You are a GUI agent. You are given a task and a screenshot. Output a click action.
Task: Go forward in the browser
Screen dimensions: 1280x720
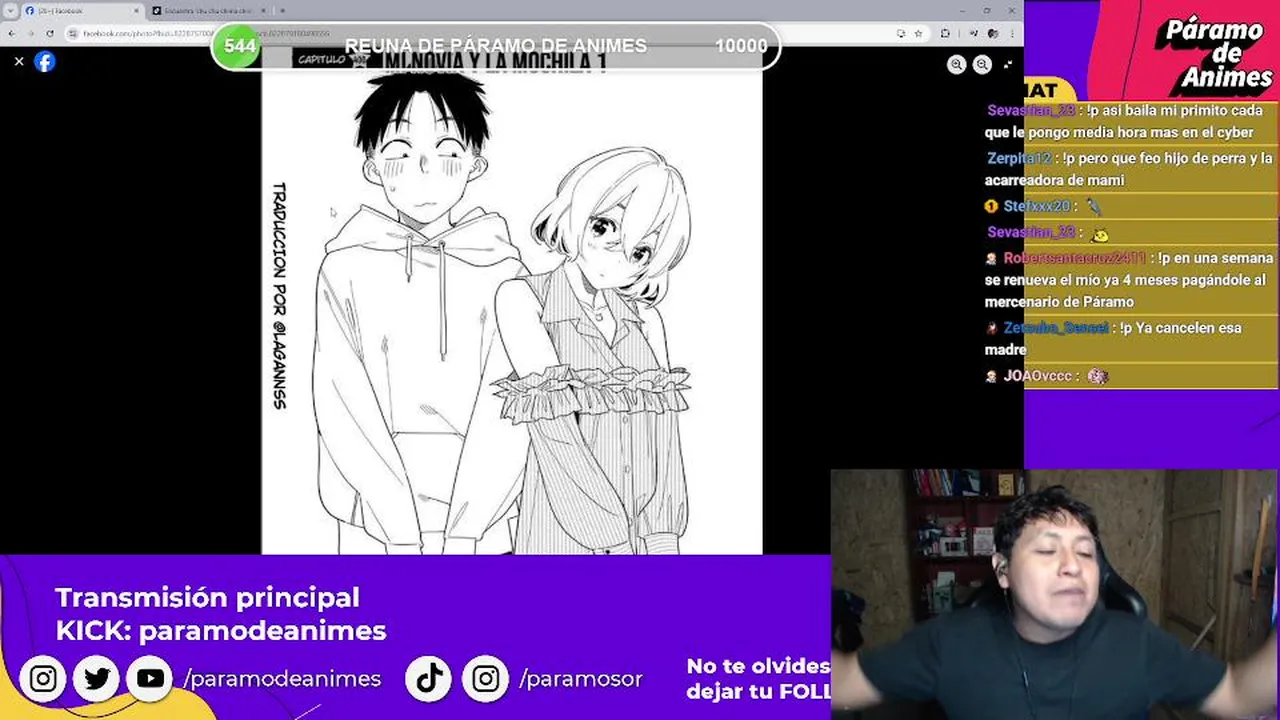coord(30,33)
